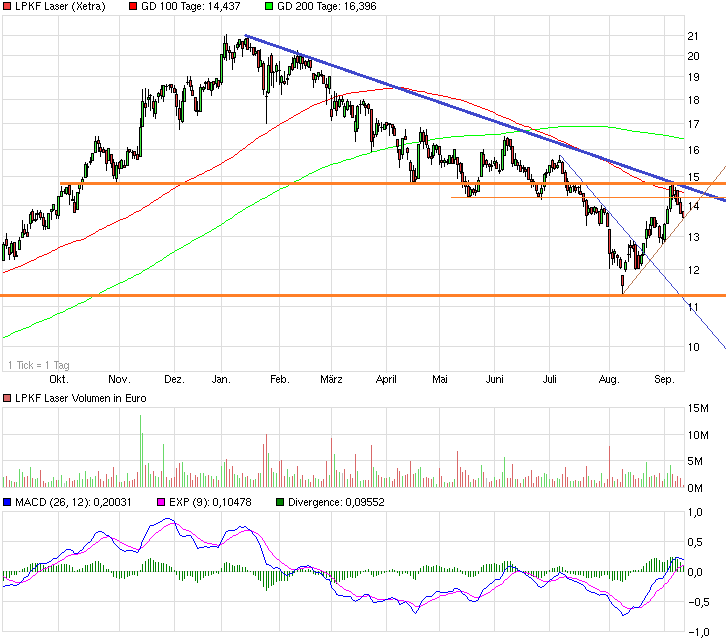Screen dimensions: 726x640
Task: Click the 'Nov.' month label on time axis
Action: pyautogui.click(x=119, y=379)
